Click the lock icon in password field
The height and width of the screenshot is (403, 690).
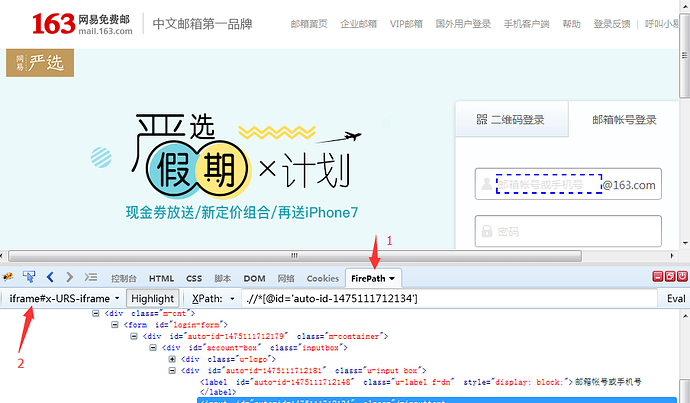[x=487, y=231]
